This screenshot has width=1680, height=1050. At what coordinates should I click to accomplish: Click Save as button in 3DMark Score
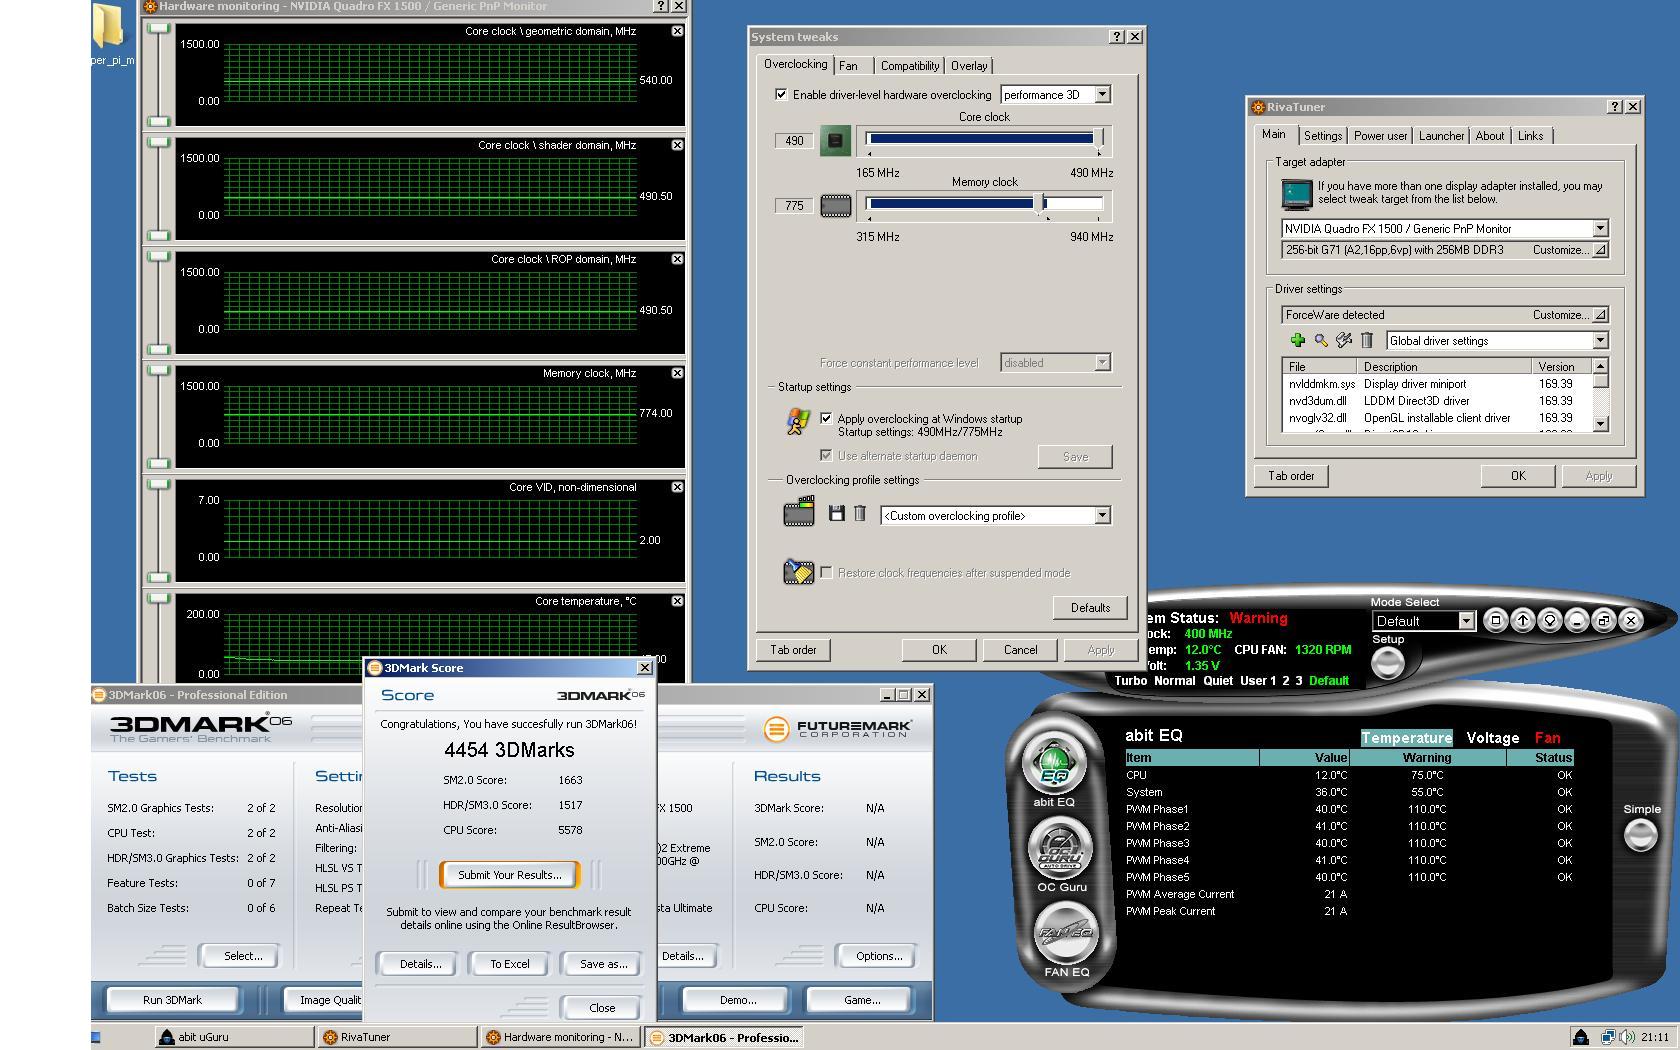(x=604, y=963)
